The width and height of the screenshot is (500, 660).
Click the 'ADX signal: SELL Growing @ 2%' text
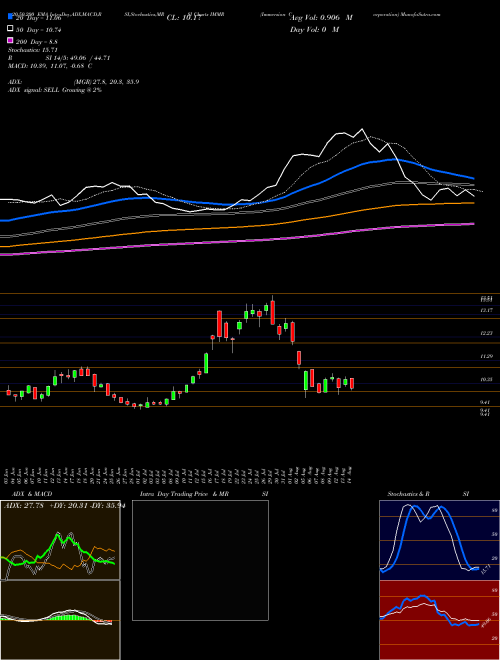[55, 90]
